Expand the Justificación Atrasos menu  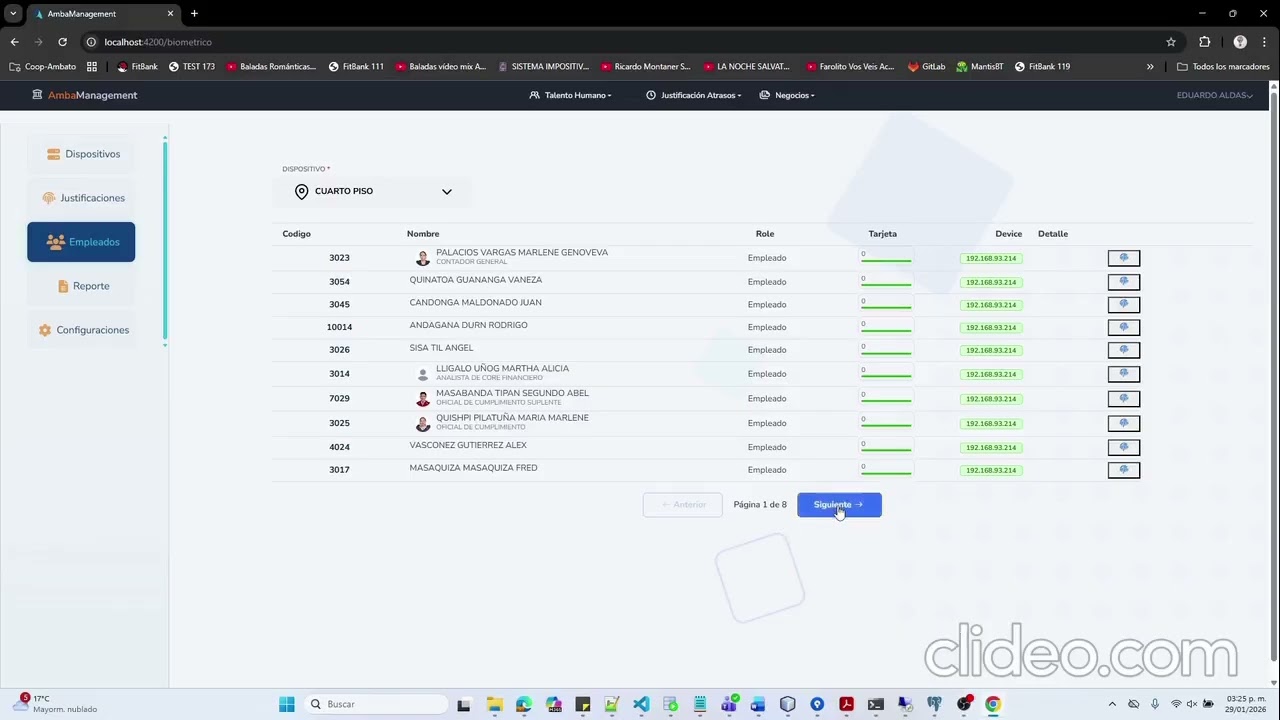point(694,95)
